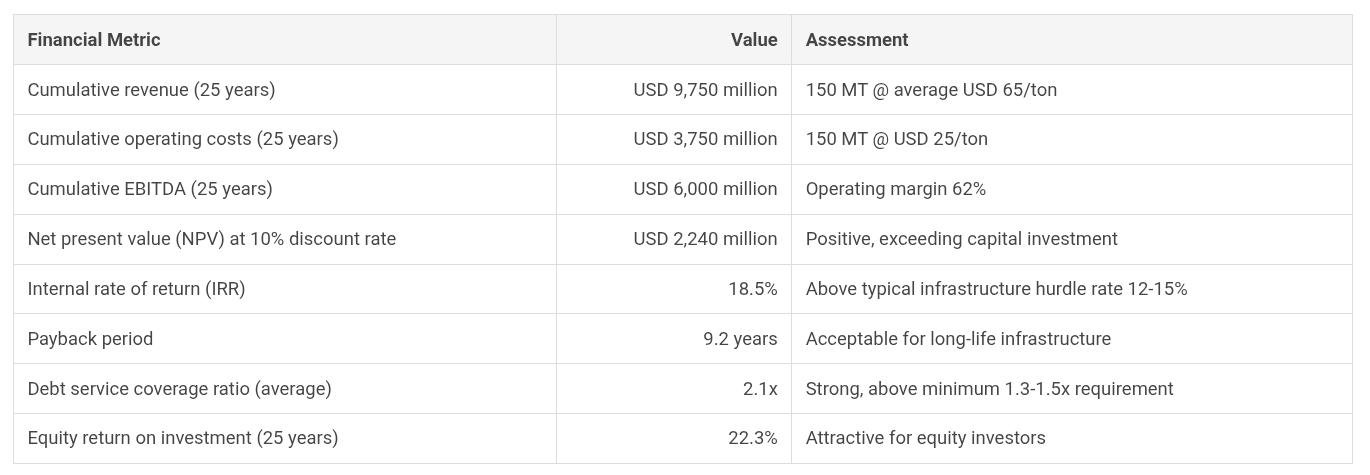The width and height of the screenshot is (1370, 475).
Task: Select the Cumulative EBITDA (25 years) cell
Action: tap(150, 189)
